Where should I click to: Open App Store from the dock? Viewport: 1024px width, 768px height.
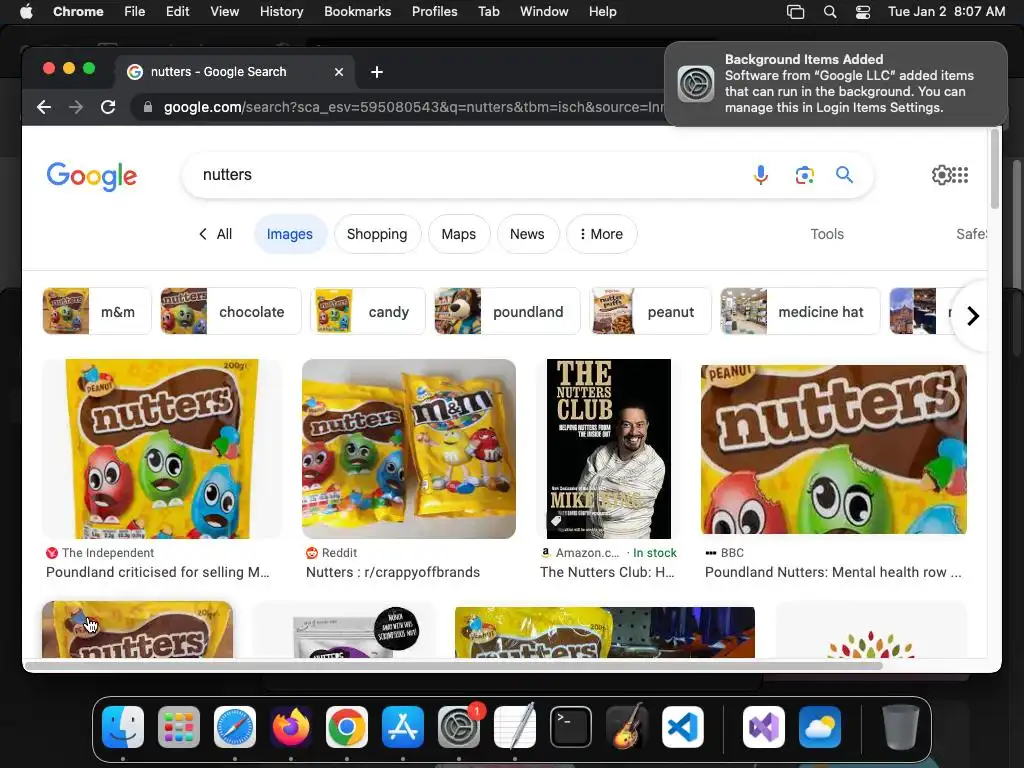tap(403, 727)
